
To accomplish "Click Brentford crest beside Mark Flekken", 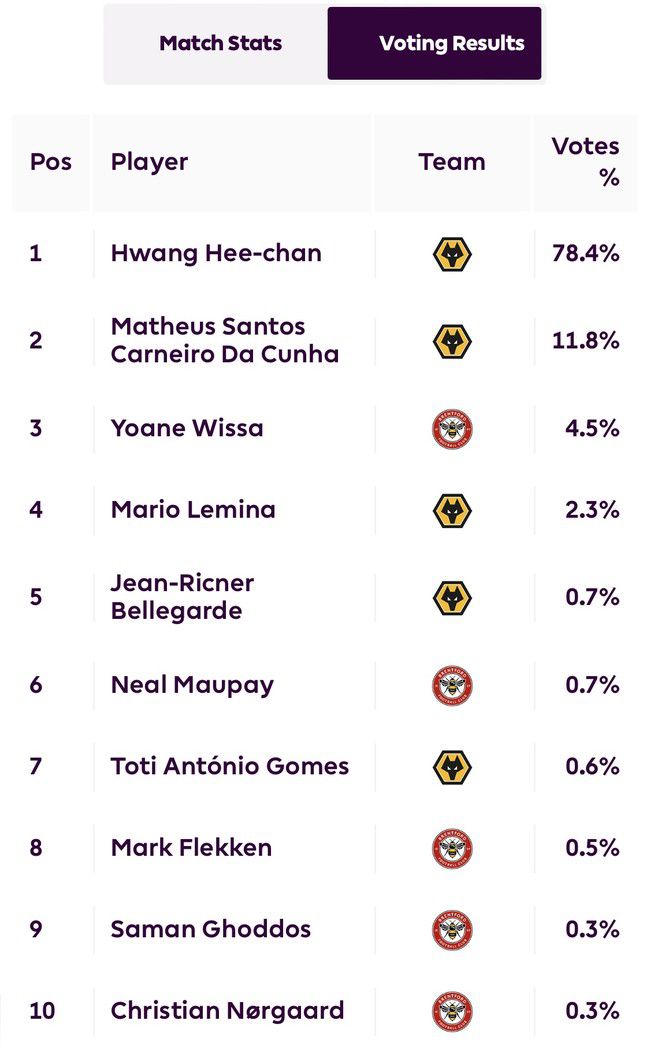I will (452, 848).
